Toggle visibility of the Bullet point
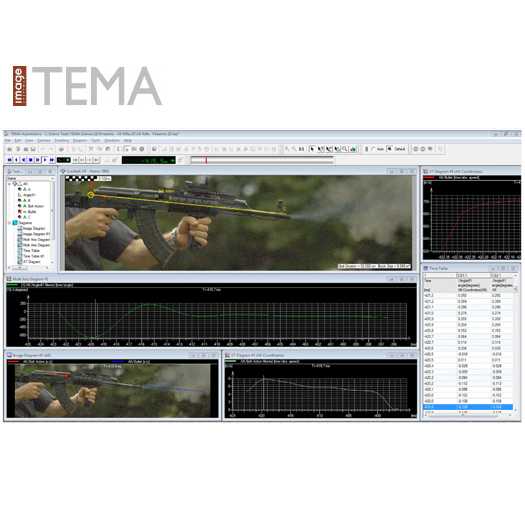The height and width of the screenshot is (525, 525). pos(20,212)
